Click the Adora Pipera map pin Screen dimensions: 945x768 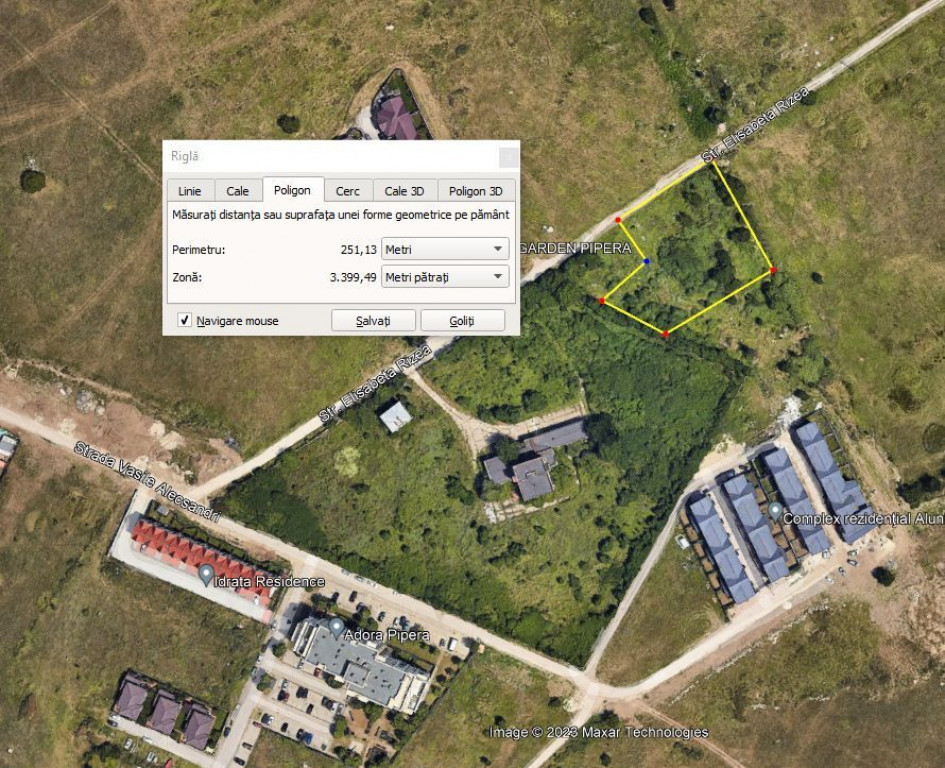(x=336, y=628)
